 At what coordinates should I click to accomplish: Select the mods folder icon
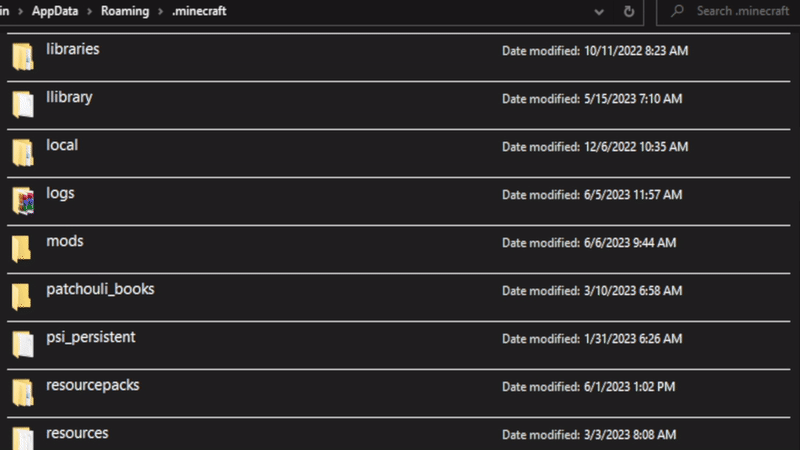point(22,248)
